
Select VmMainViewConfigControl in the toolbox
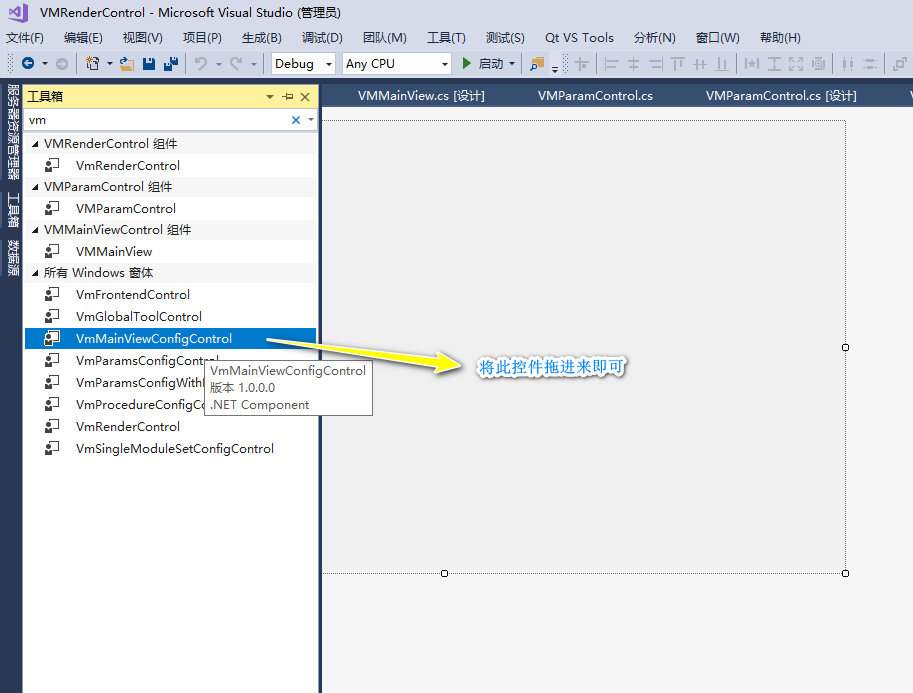pos(170,339)
